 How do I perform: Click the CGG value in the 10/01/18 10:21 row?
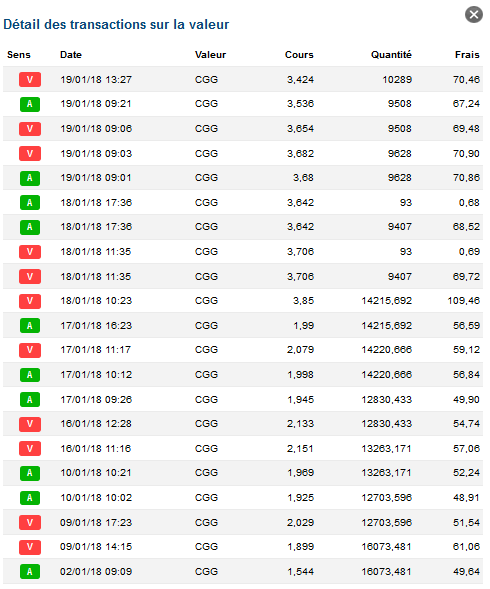206,473
